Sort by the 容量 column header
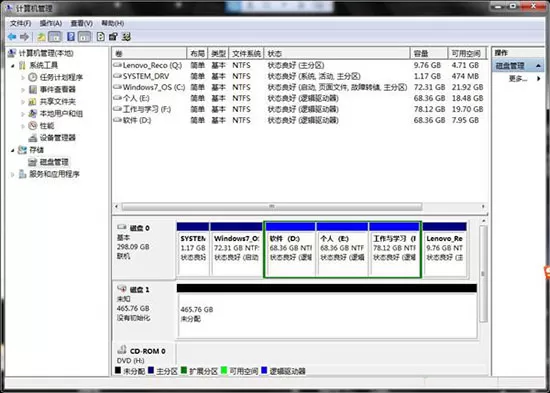The width and height of the screenshot is (550, 393). coord(429,53)
